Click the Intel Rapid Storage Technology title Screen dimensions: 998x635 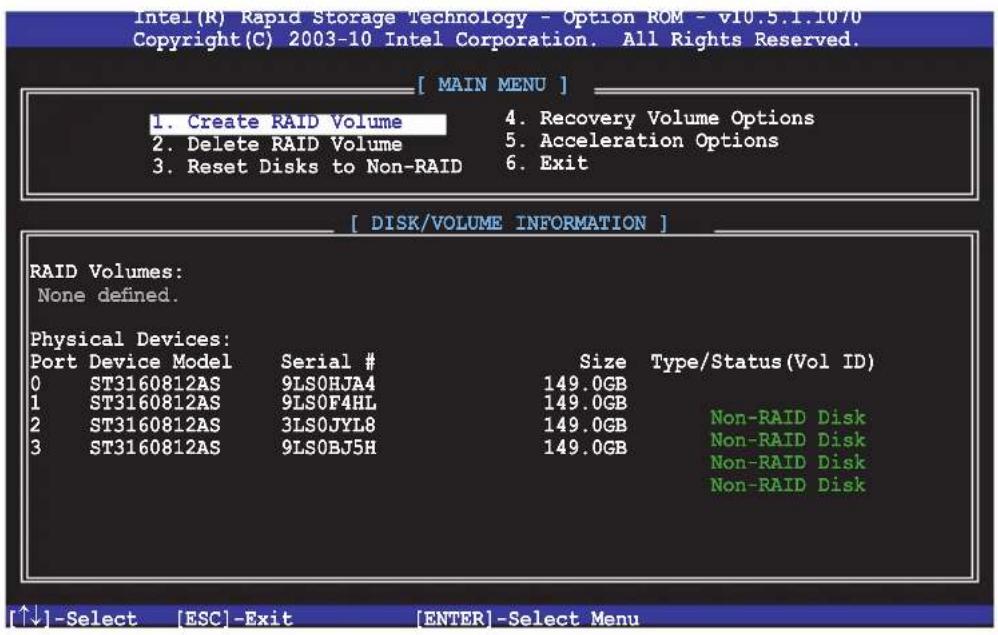[497, 17]
